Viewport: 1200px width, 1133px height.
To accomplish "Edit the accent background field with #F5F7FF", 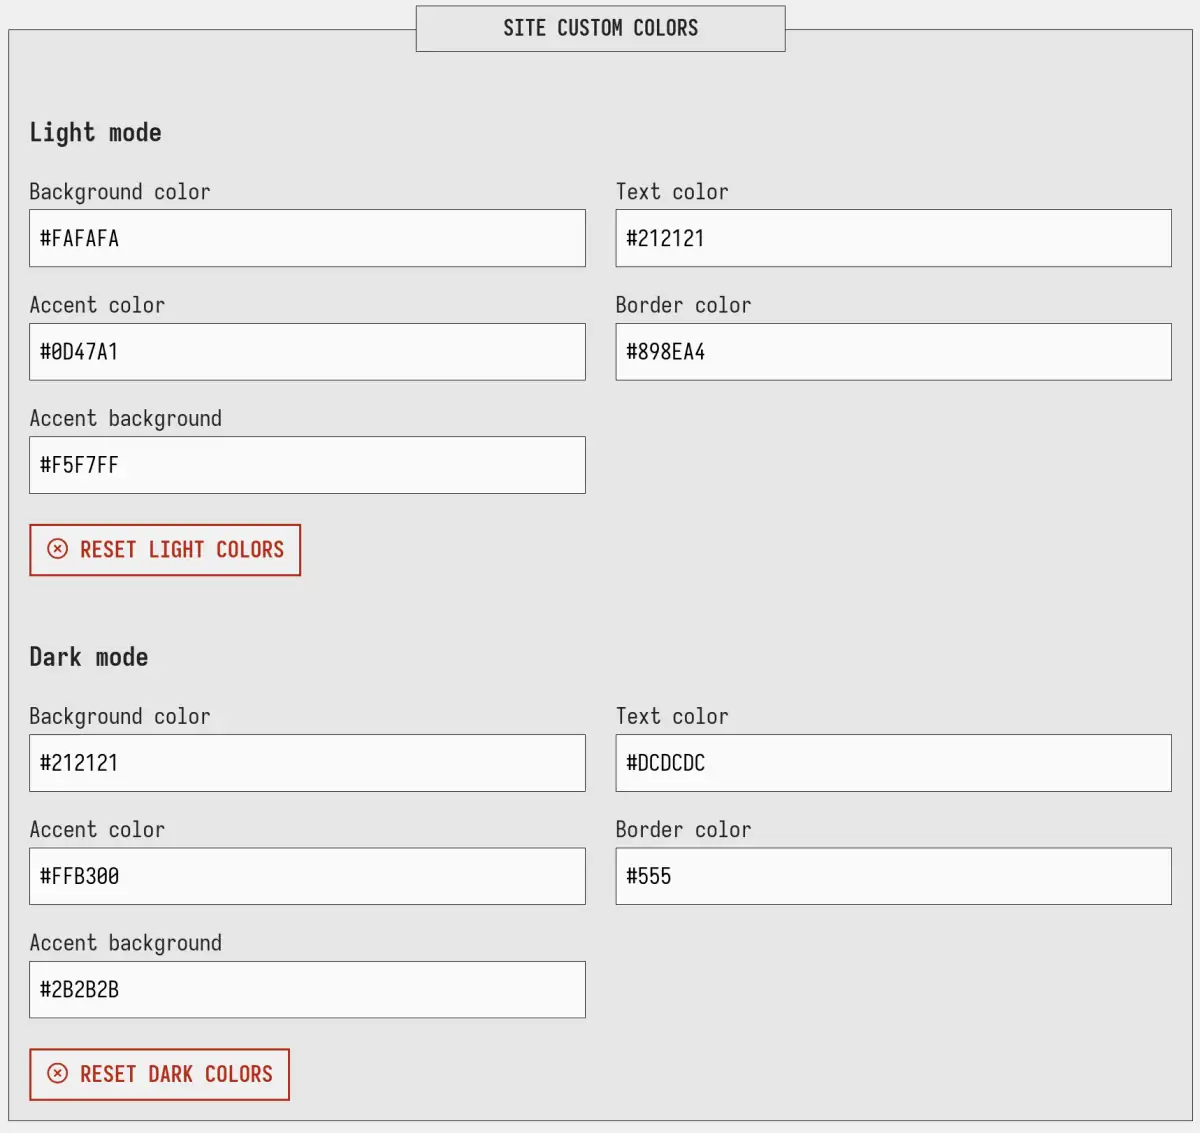I will pyautogui.click(x=307, y=465).
